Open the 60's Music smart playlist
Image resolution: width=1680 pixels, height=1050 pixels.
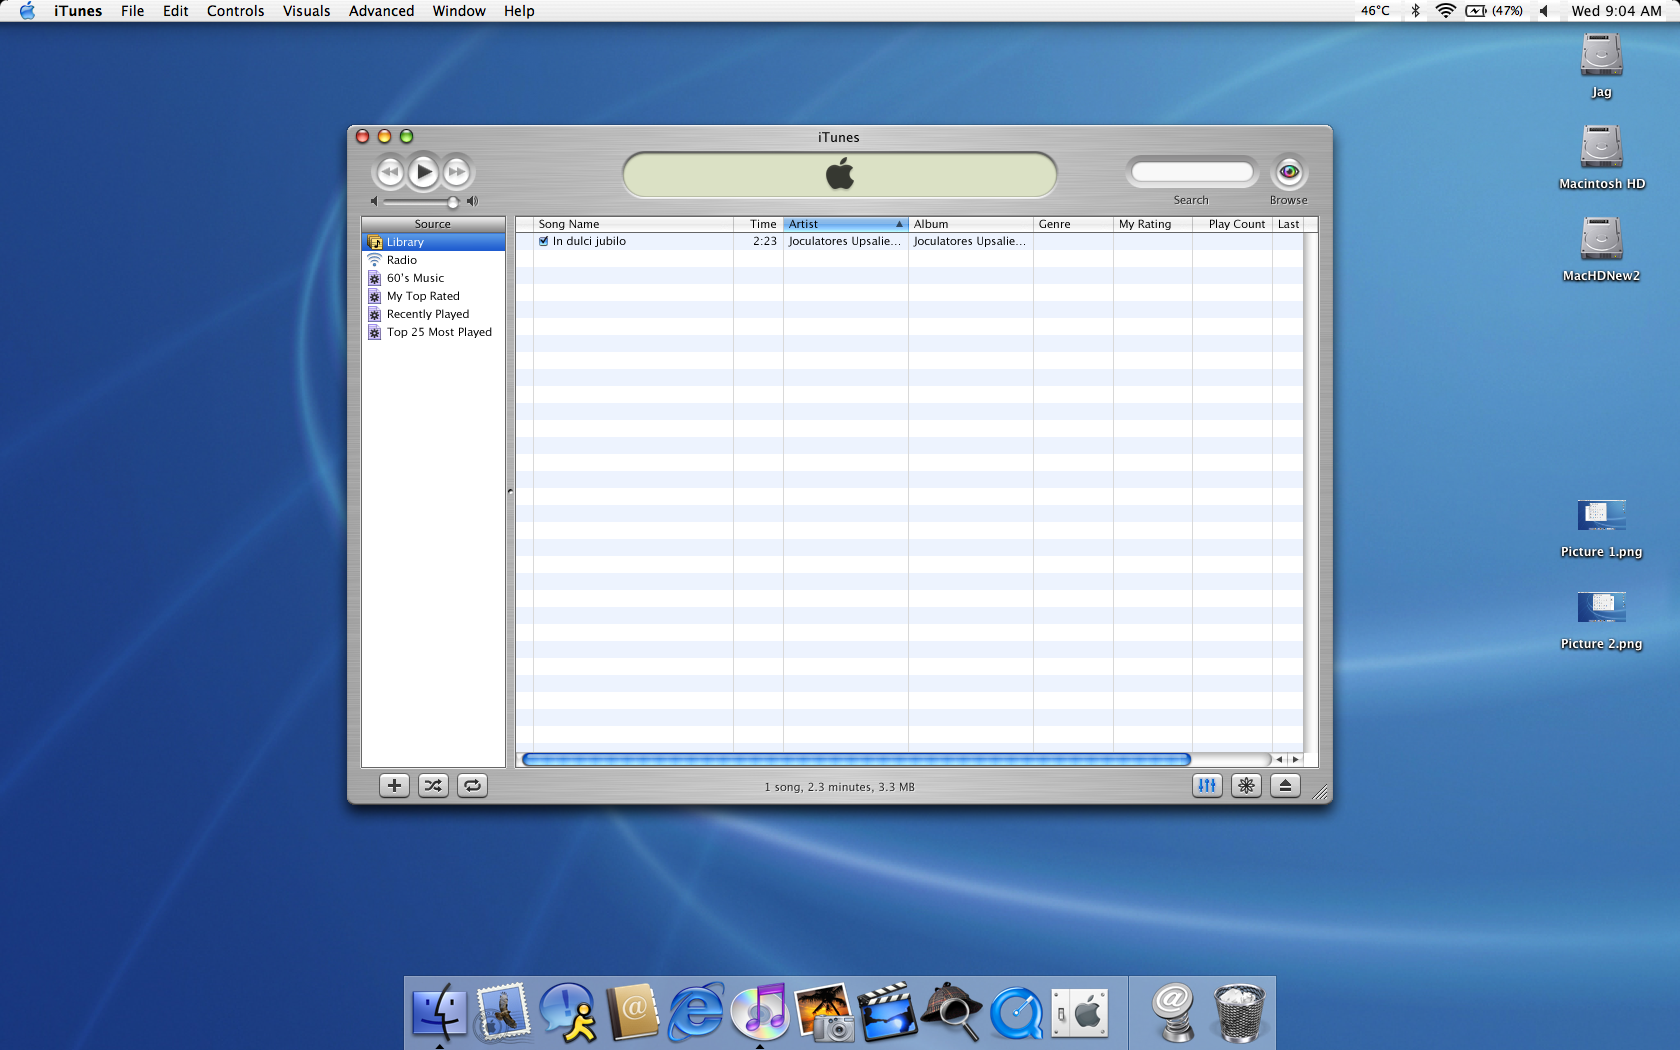tap(433, 278)
